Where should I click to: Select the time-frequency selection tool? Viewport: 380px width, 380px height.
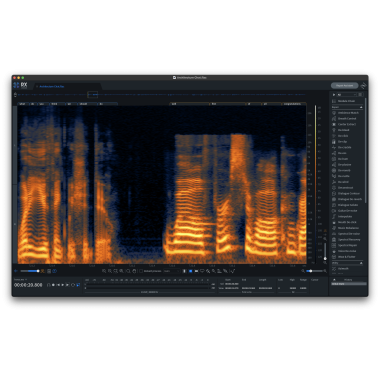pyautogui.click(x=190, y=271)
